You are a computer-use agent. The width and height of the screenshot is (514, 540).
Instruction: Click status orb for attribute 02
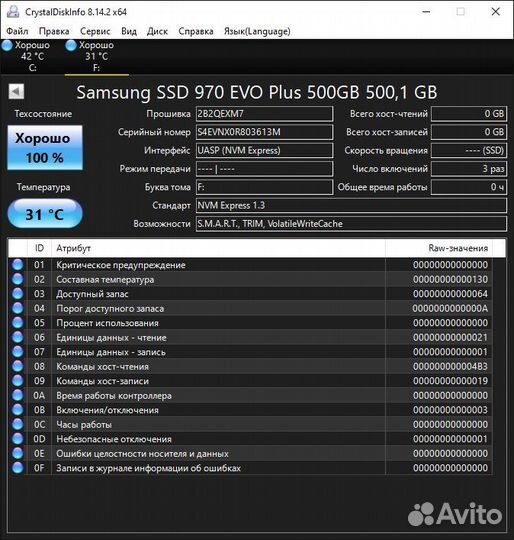pyautogui.click(x=18, y=279)
